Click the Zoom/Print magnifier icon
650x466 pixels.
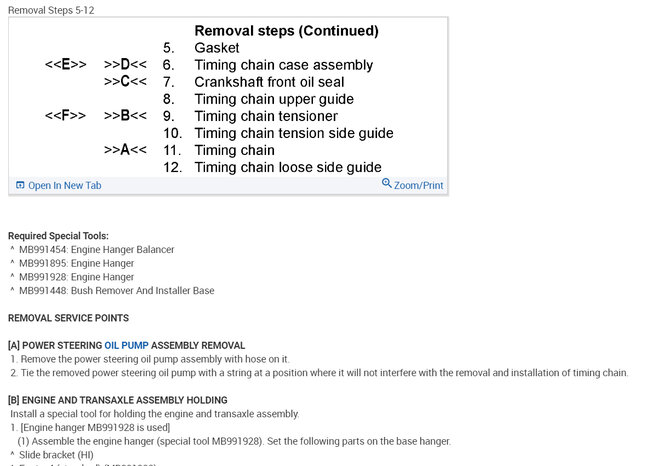(387, 184)
